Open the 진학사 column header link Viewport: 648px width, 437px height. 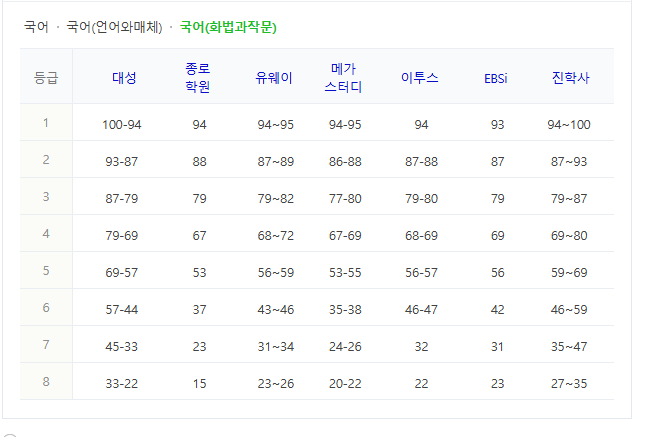click(x=571, y=77)
